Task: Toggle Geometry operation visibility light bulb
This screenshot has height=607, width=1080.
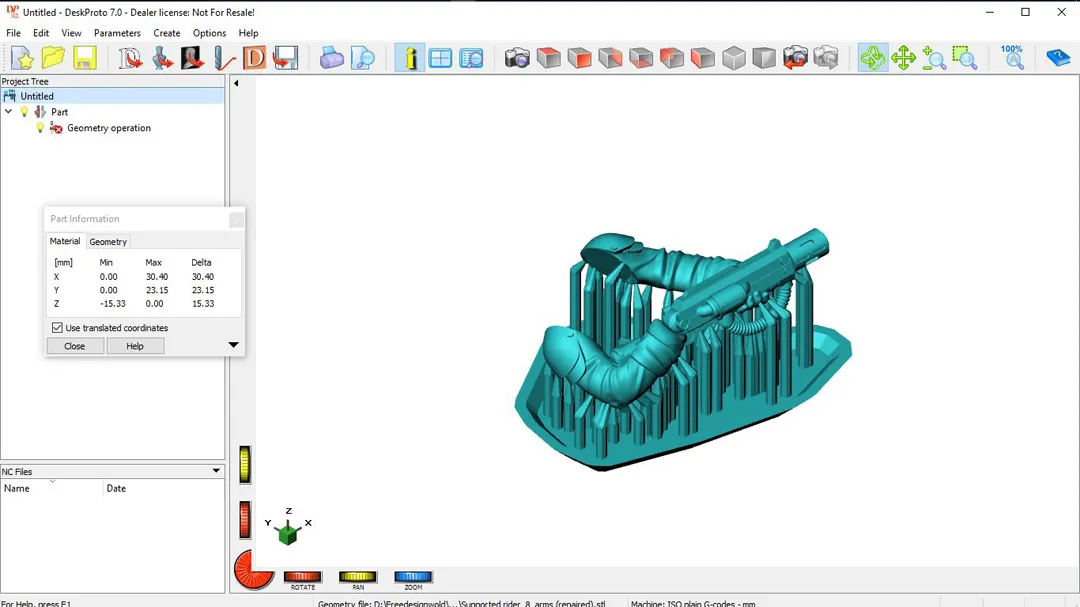Action: [x=40, y=128]
